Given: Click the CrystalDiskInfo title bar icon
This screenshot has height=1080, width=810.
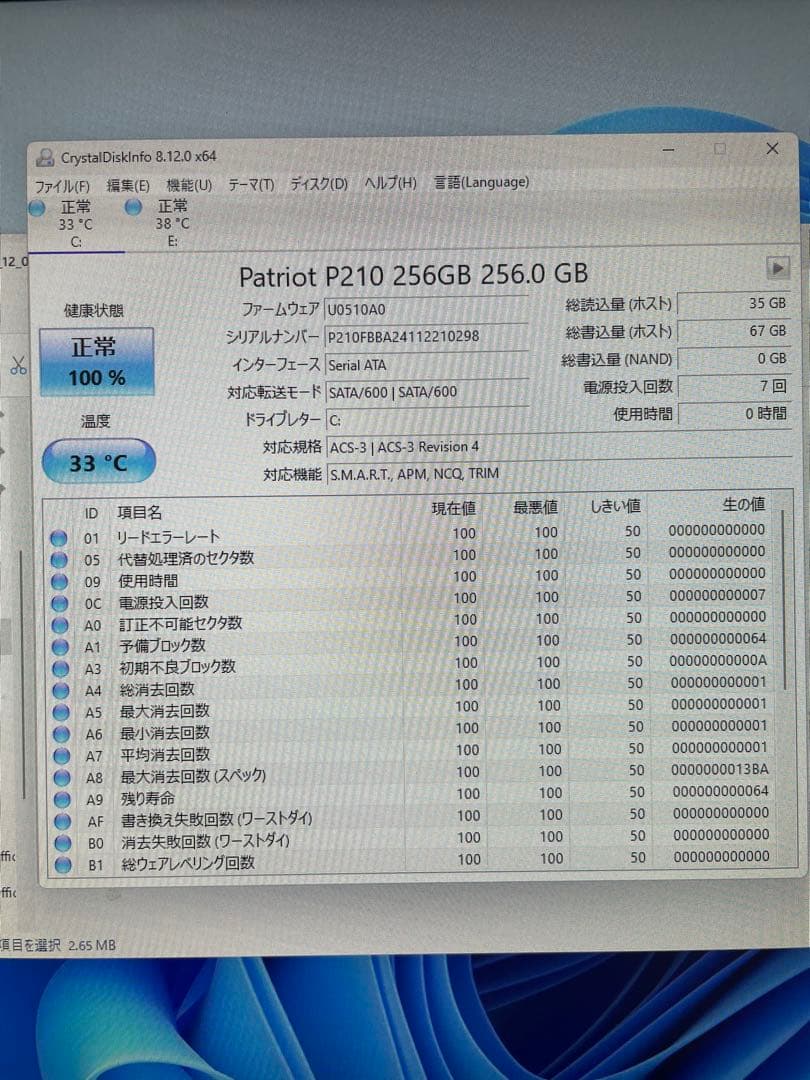Looking at the screenshot, I should [x=47, y=156].
